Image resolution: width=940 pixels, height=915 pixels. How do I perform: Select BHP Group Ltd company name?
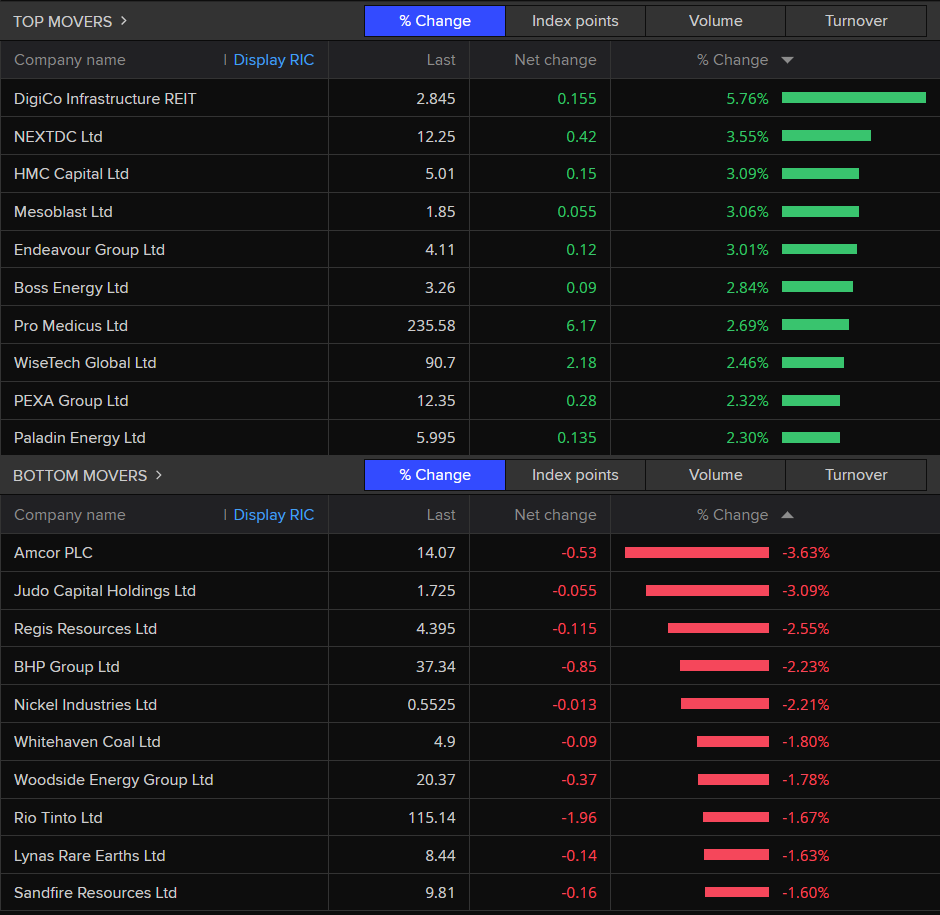pos(67,667)
